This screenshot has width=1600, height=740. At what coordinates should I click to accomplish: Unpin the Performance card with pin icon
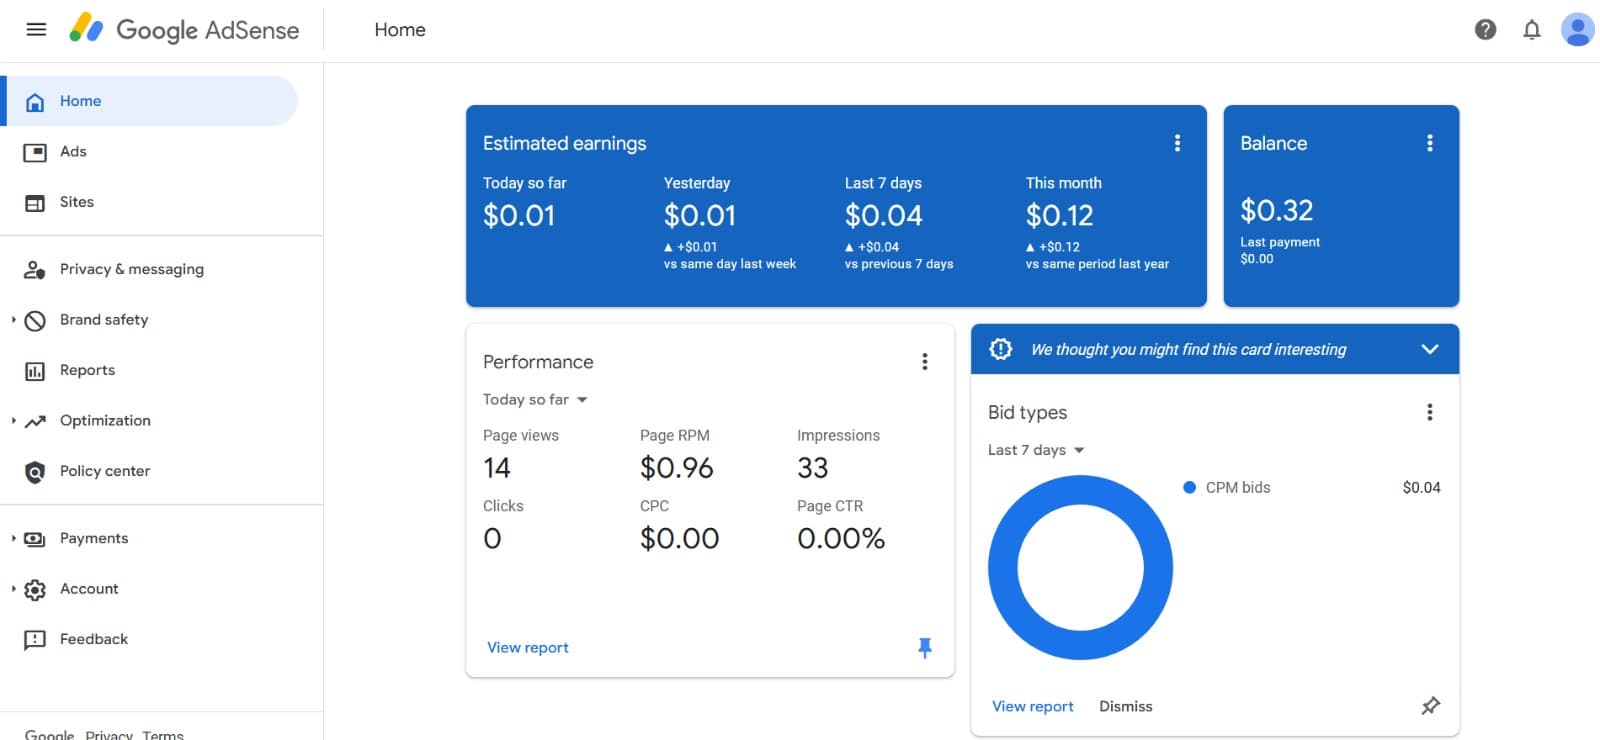point(925,648)
